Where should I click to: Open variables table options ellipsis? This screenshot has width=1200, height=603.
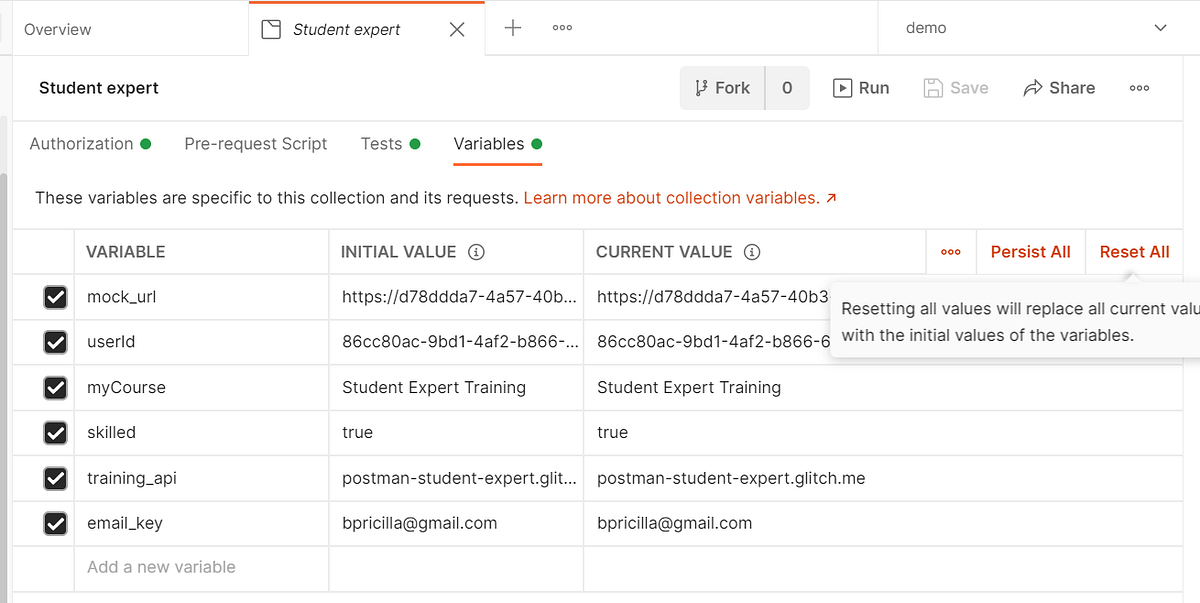[951, 252]
